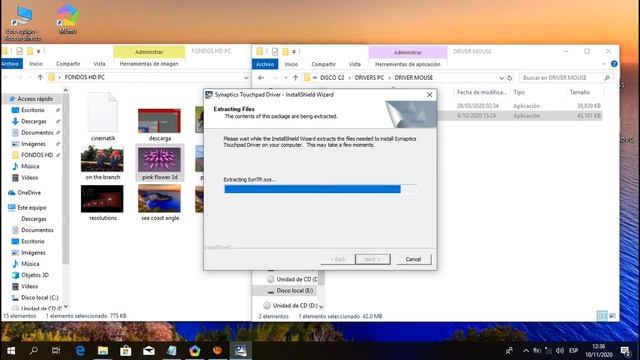The height and width of the screenshot is (360, 640).
Task: Expand the ribbon in DRIVER MOUSE window
Action: pos(604,64)
